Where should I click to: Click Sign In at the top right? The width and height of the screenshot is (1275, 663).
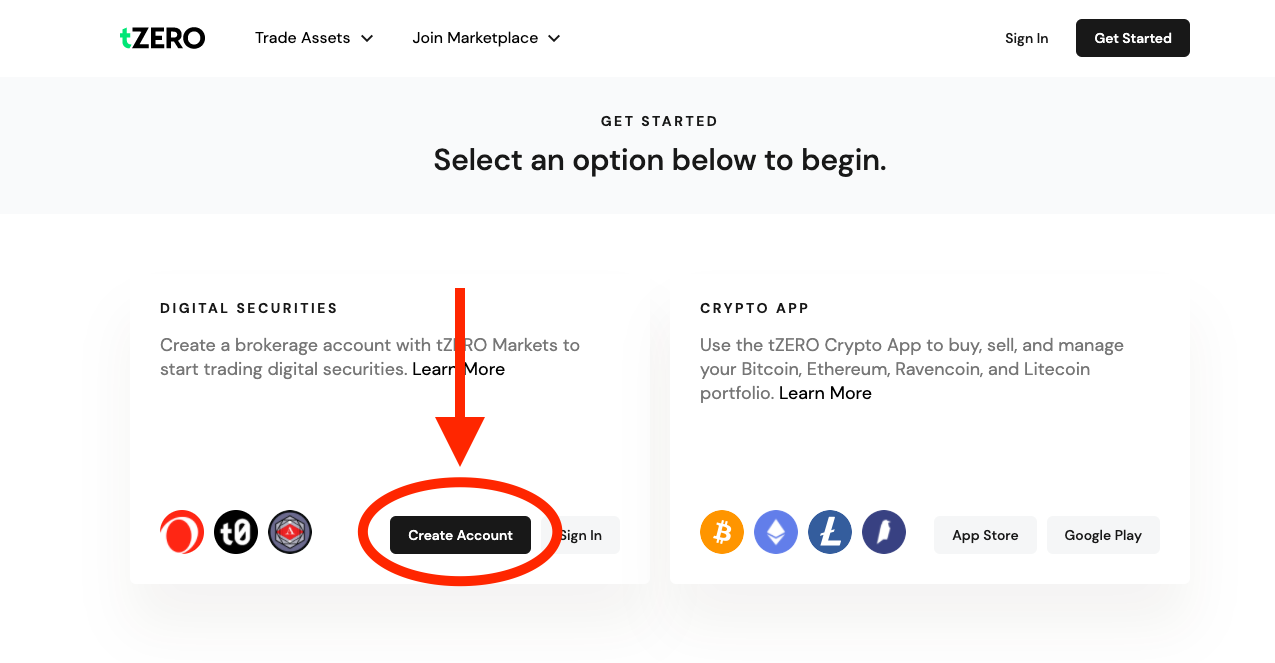pos(1026,38)
